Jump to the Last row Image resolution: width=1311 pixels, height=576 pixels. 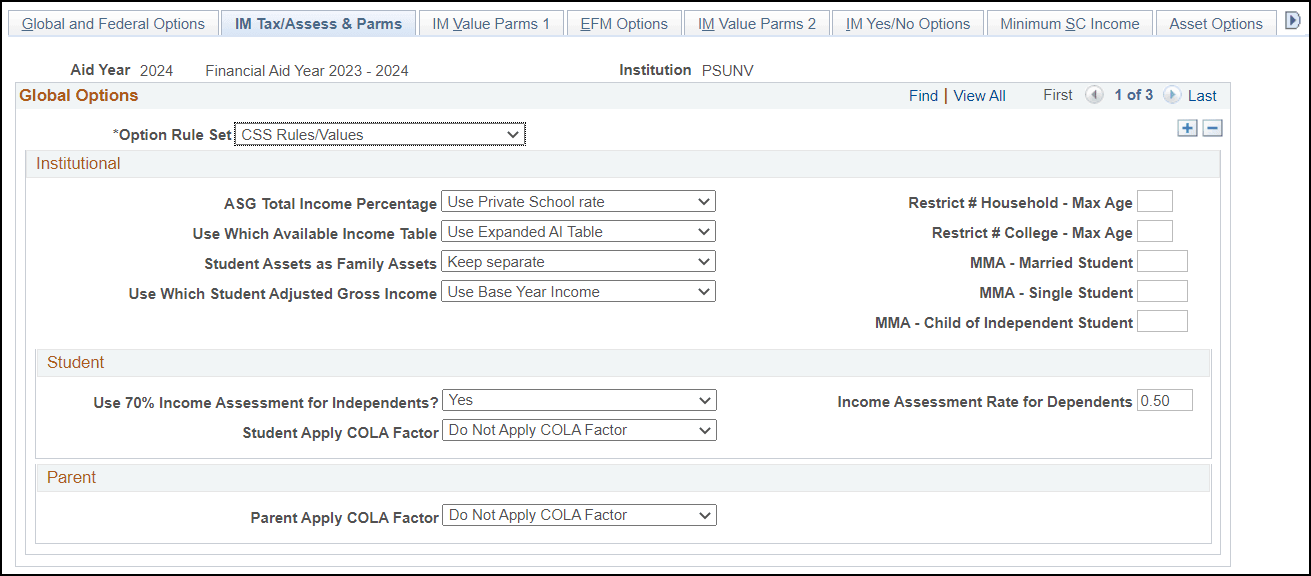point(1203,95)
